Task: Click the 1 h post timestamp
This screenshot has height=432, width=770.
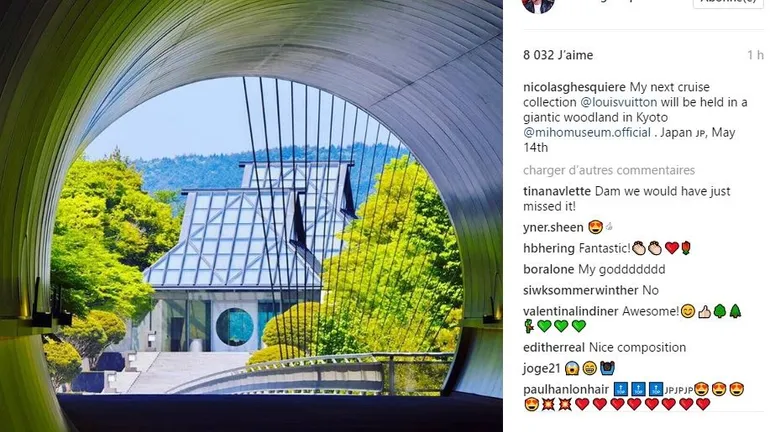Action: 755,55
